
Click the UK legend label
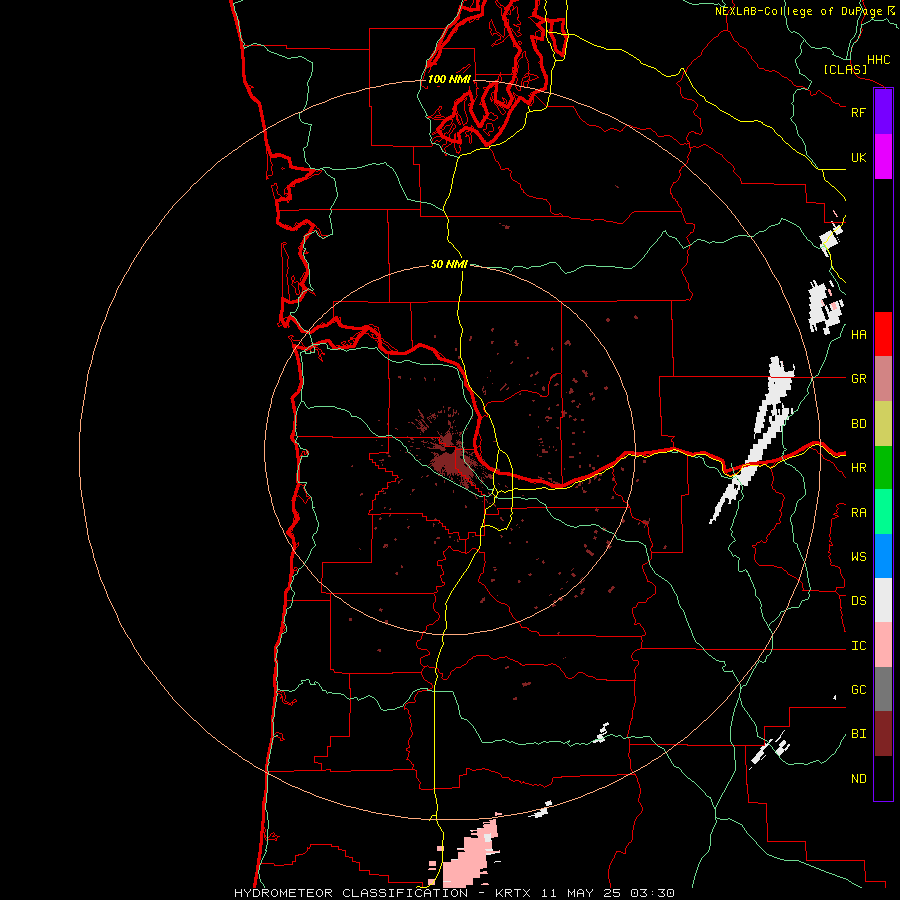858,157
